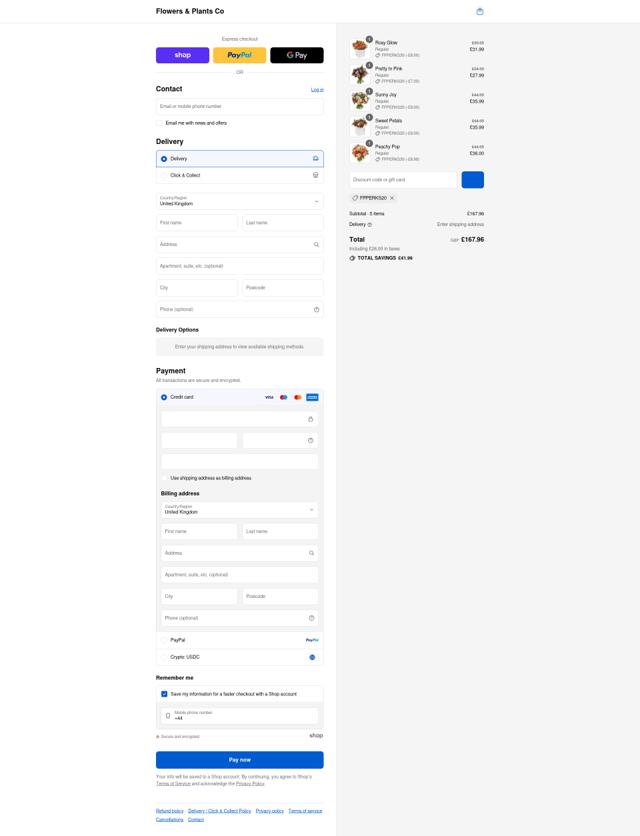The height and width of the screenshot is (836, 640).
Task: Click the help icon in delivery Phone field
Action: [x=316, y=310]
